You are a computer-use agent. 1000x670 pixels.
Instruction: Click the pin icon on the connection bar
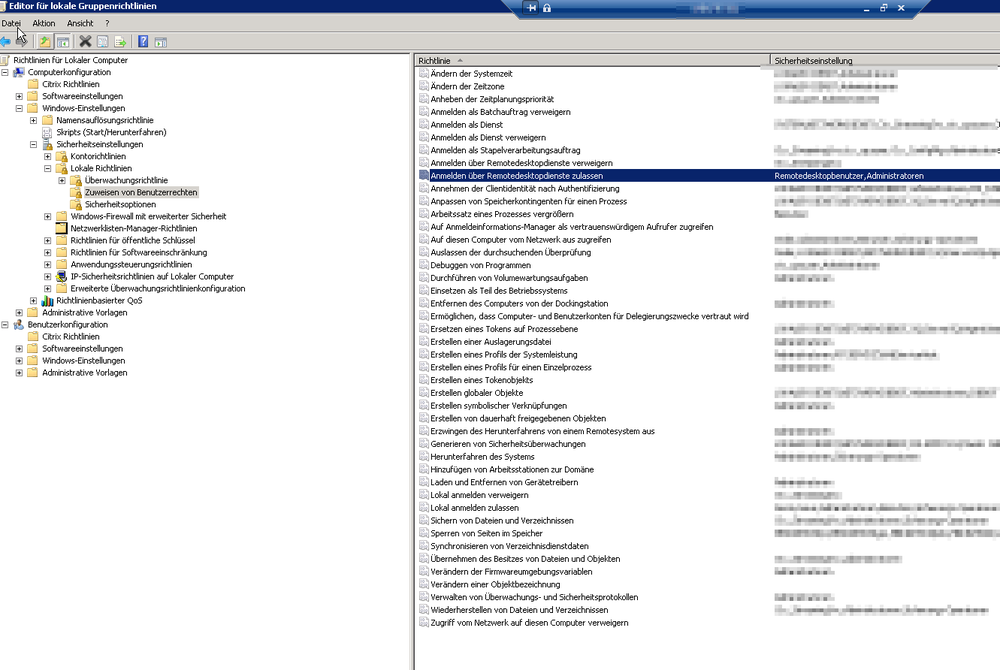coord(531,7)
